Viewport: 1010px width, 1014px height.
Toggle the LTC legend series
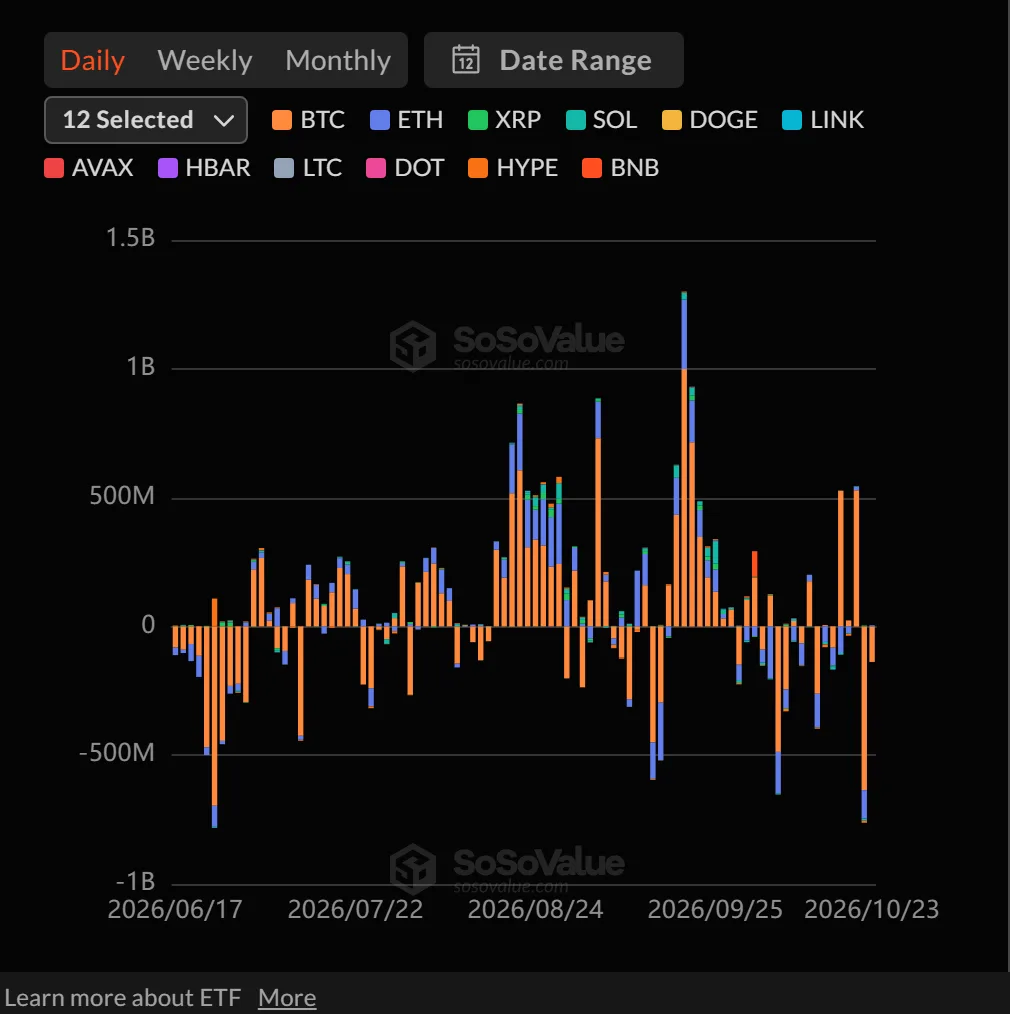[x=308, y=168]
